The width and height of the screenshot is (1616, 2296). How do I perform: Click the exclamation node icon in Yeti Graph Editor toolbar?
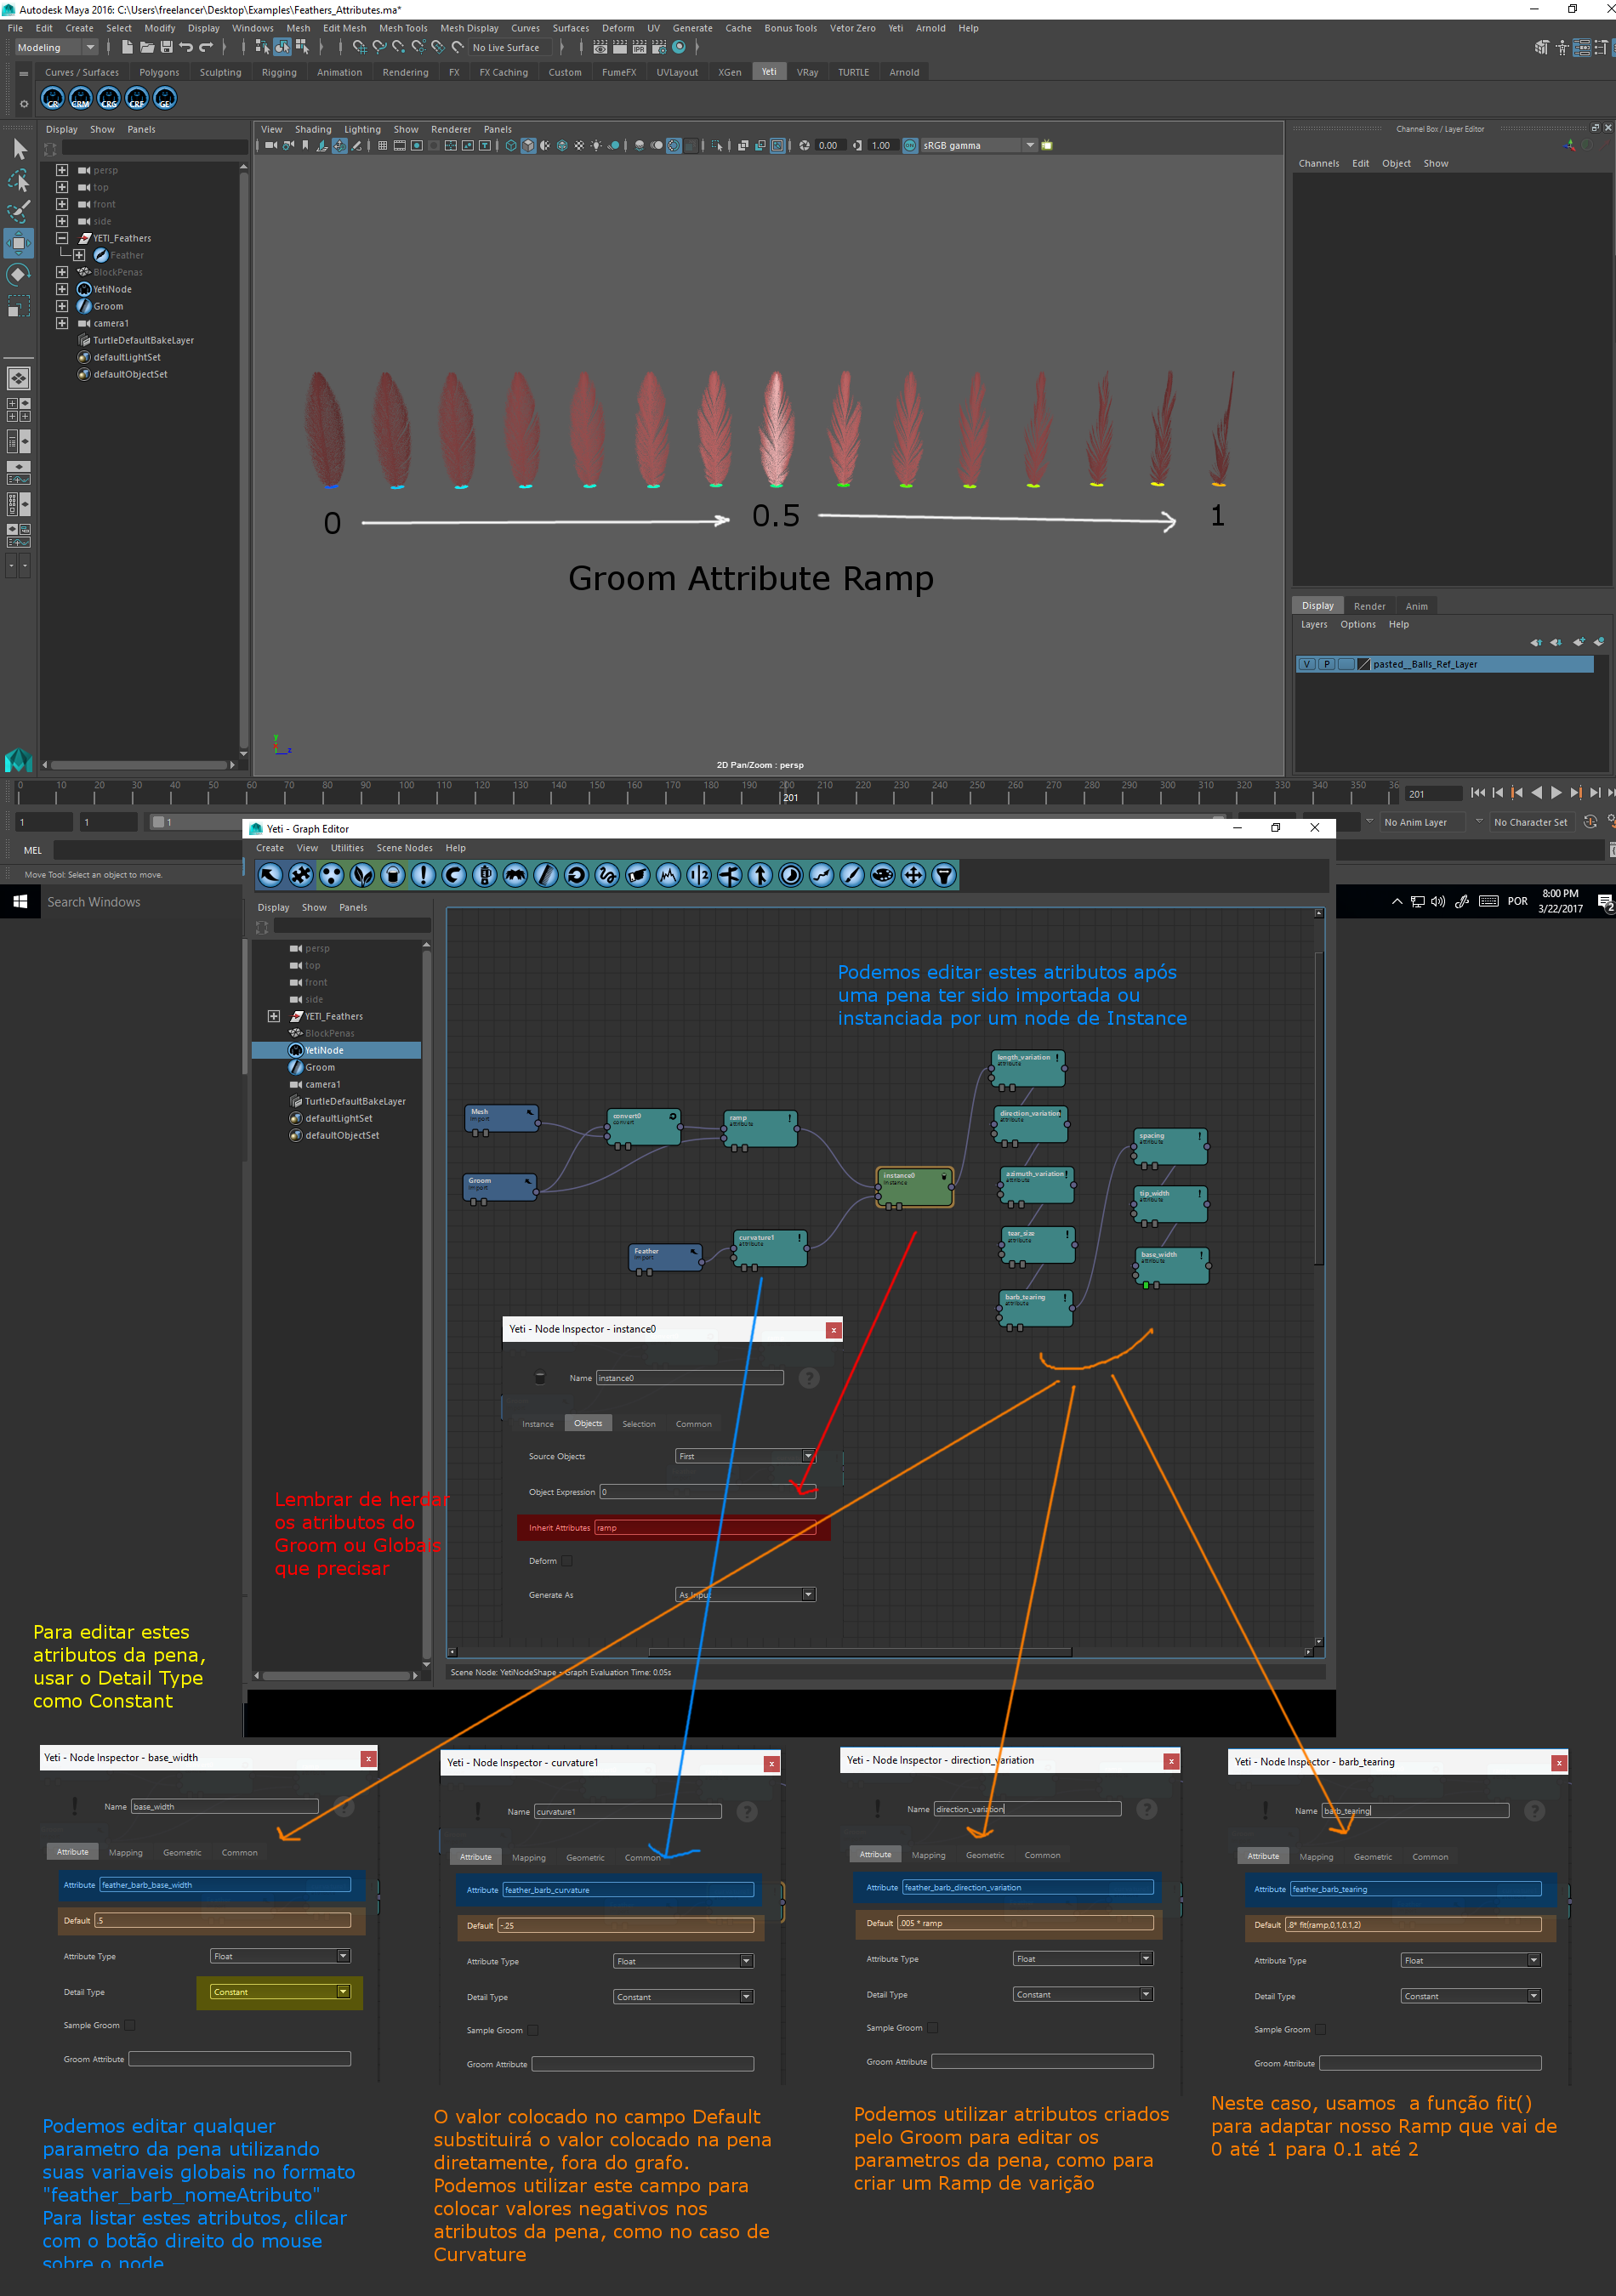(423, 875)
